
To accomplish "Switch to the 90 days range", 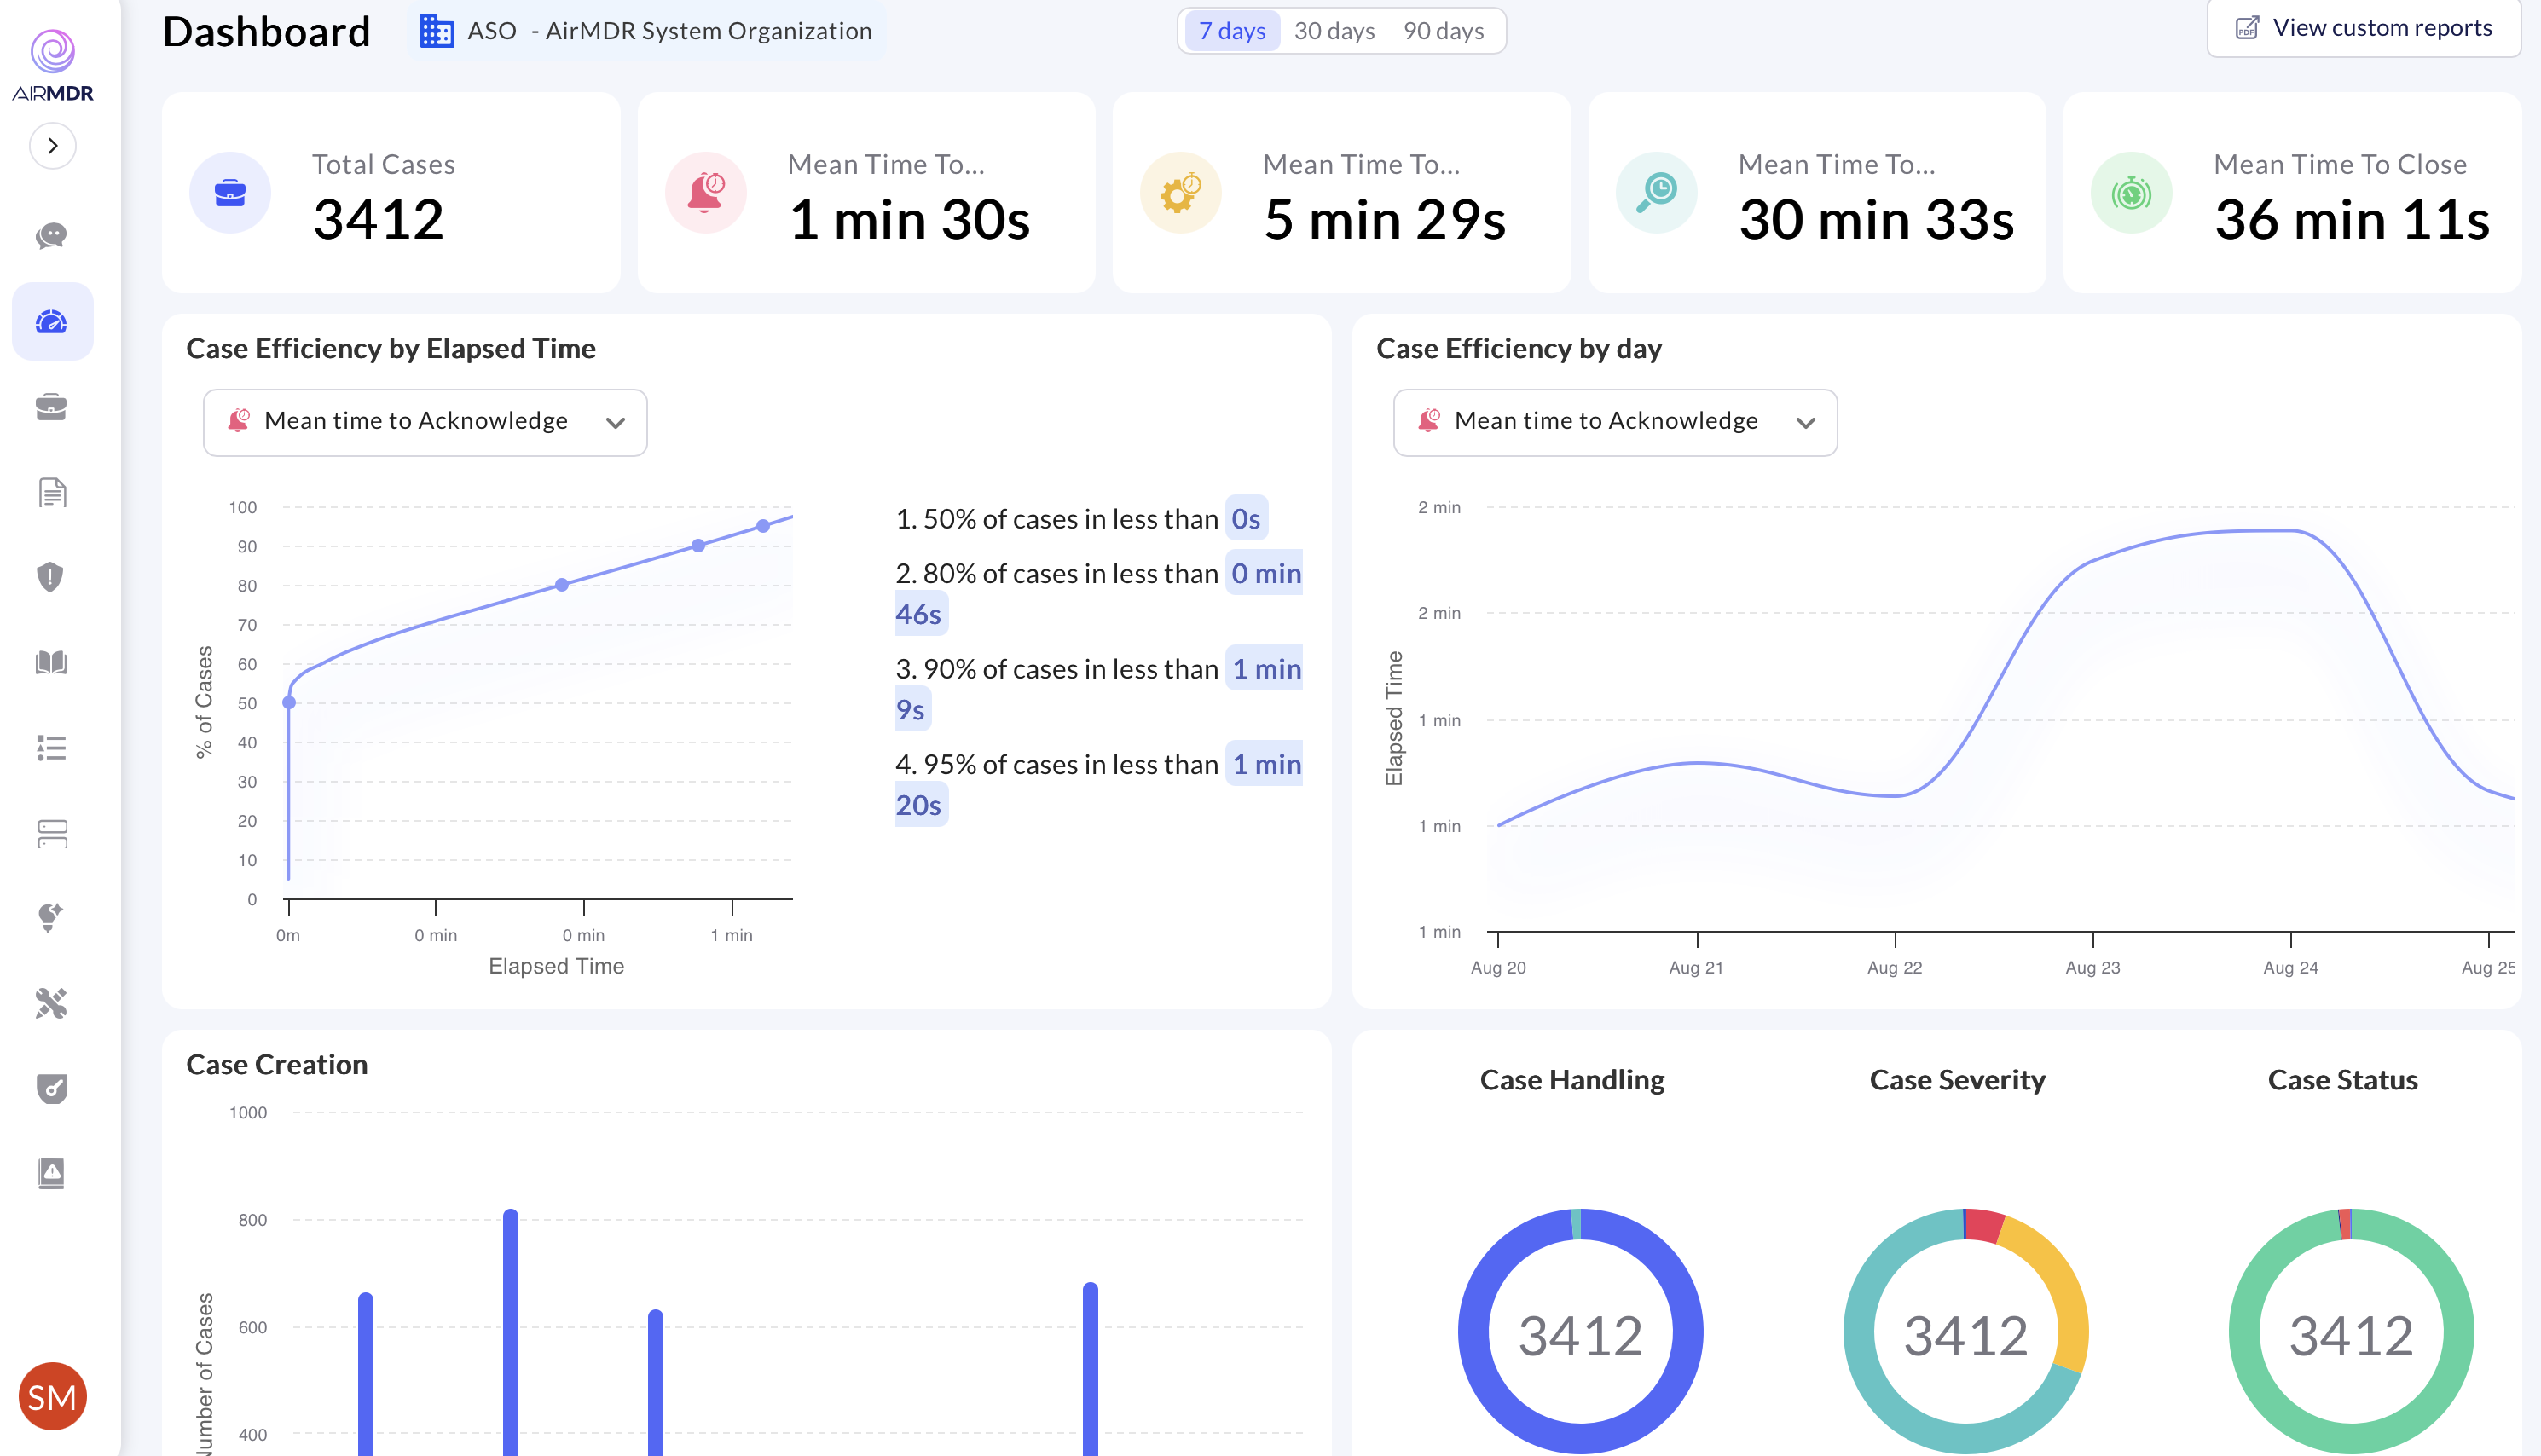I will pos(1442,31).
